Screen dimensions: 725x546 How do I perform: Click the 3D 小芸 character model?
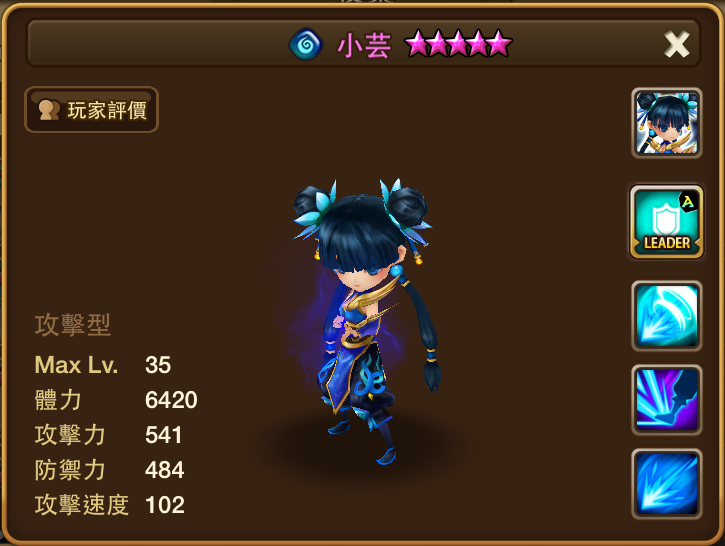pyautogui.click(x=365, y=321)
